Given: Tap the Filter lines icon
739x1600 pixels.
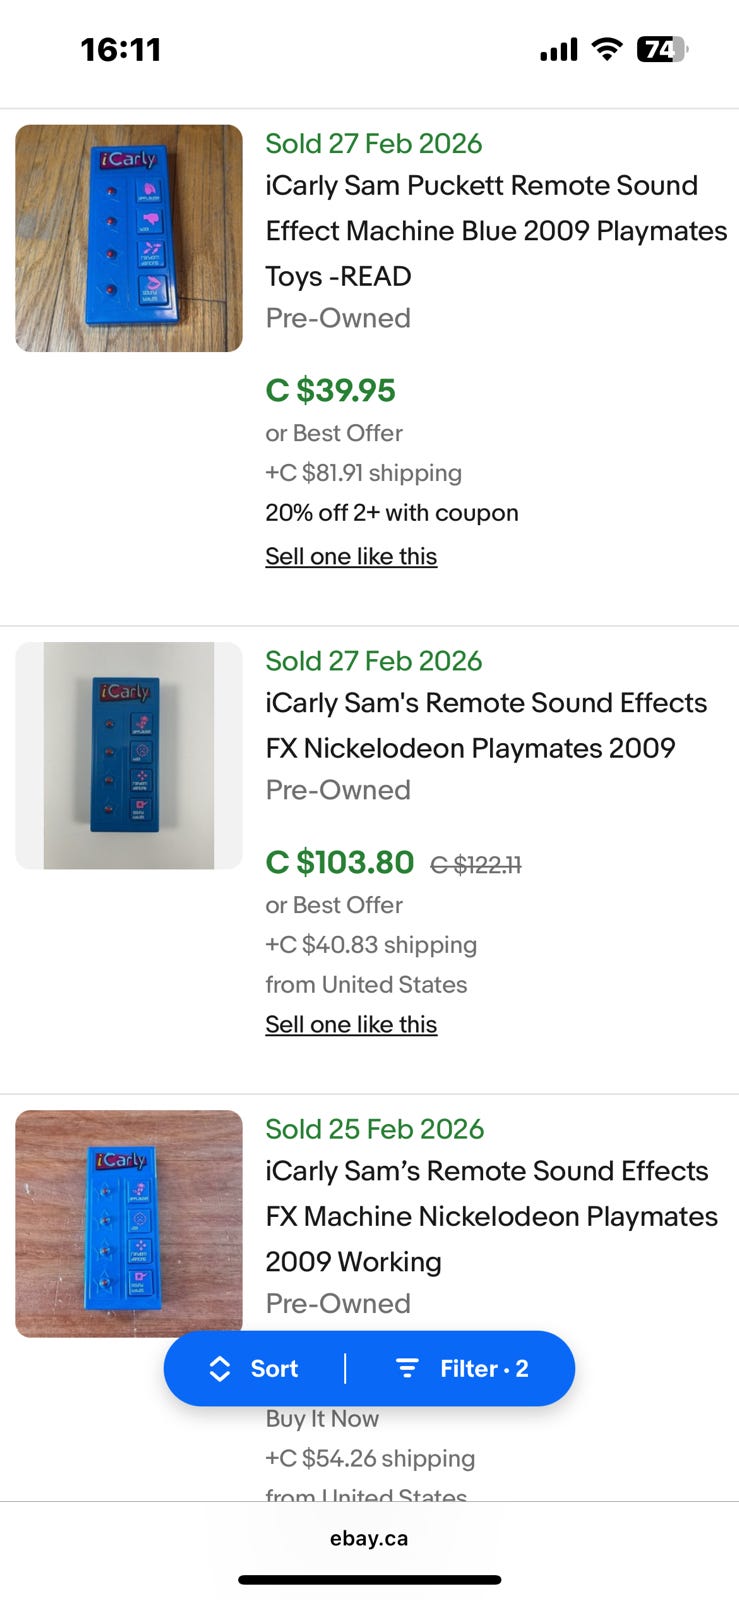Looking at the screenshot, I should [x=407, y=1368].
